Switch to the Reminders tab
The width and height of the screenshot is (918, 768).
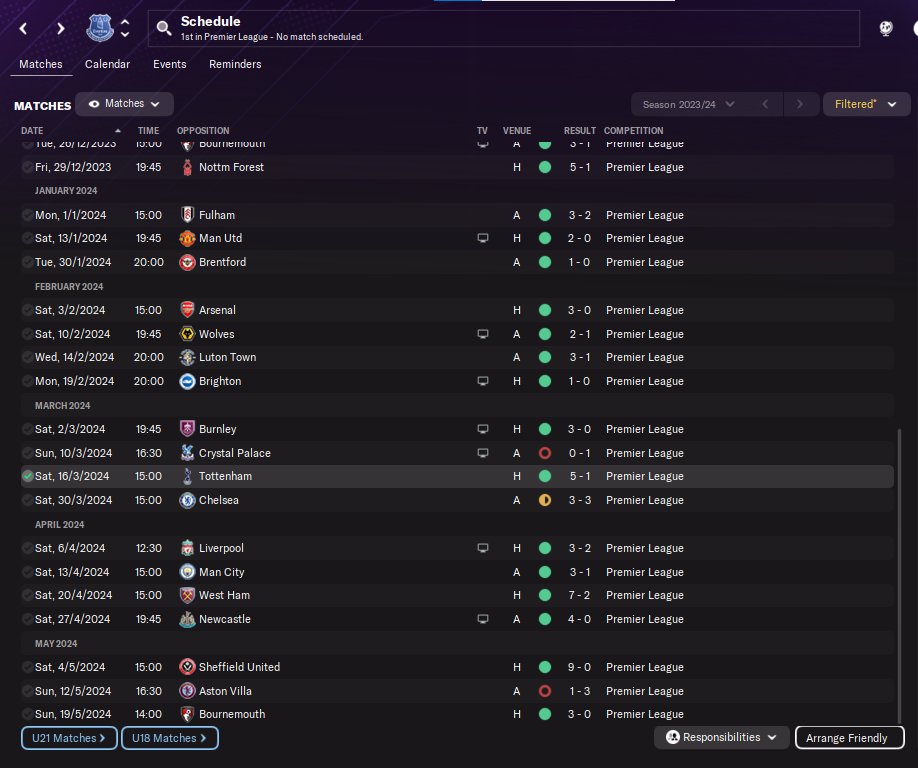pos(235,64)
